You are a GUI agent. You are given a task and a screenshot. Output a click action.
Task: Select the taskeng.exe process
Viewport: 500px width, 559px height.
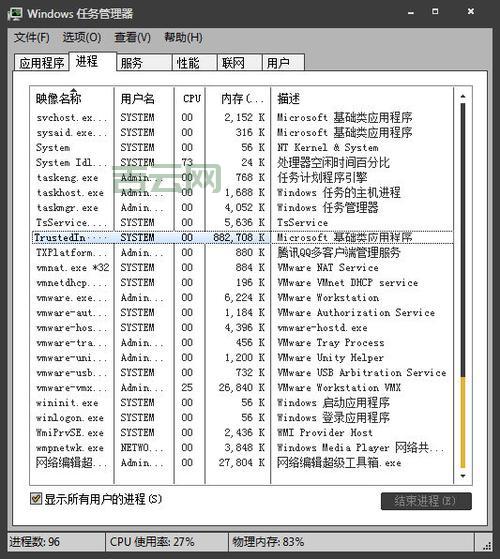pyautogui.click(x=242, y=177)
